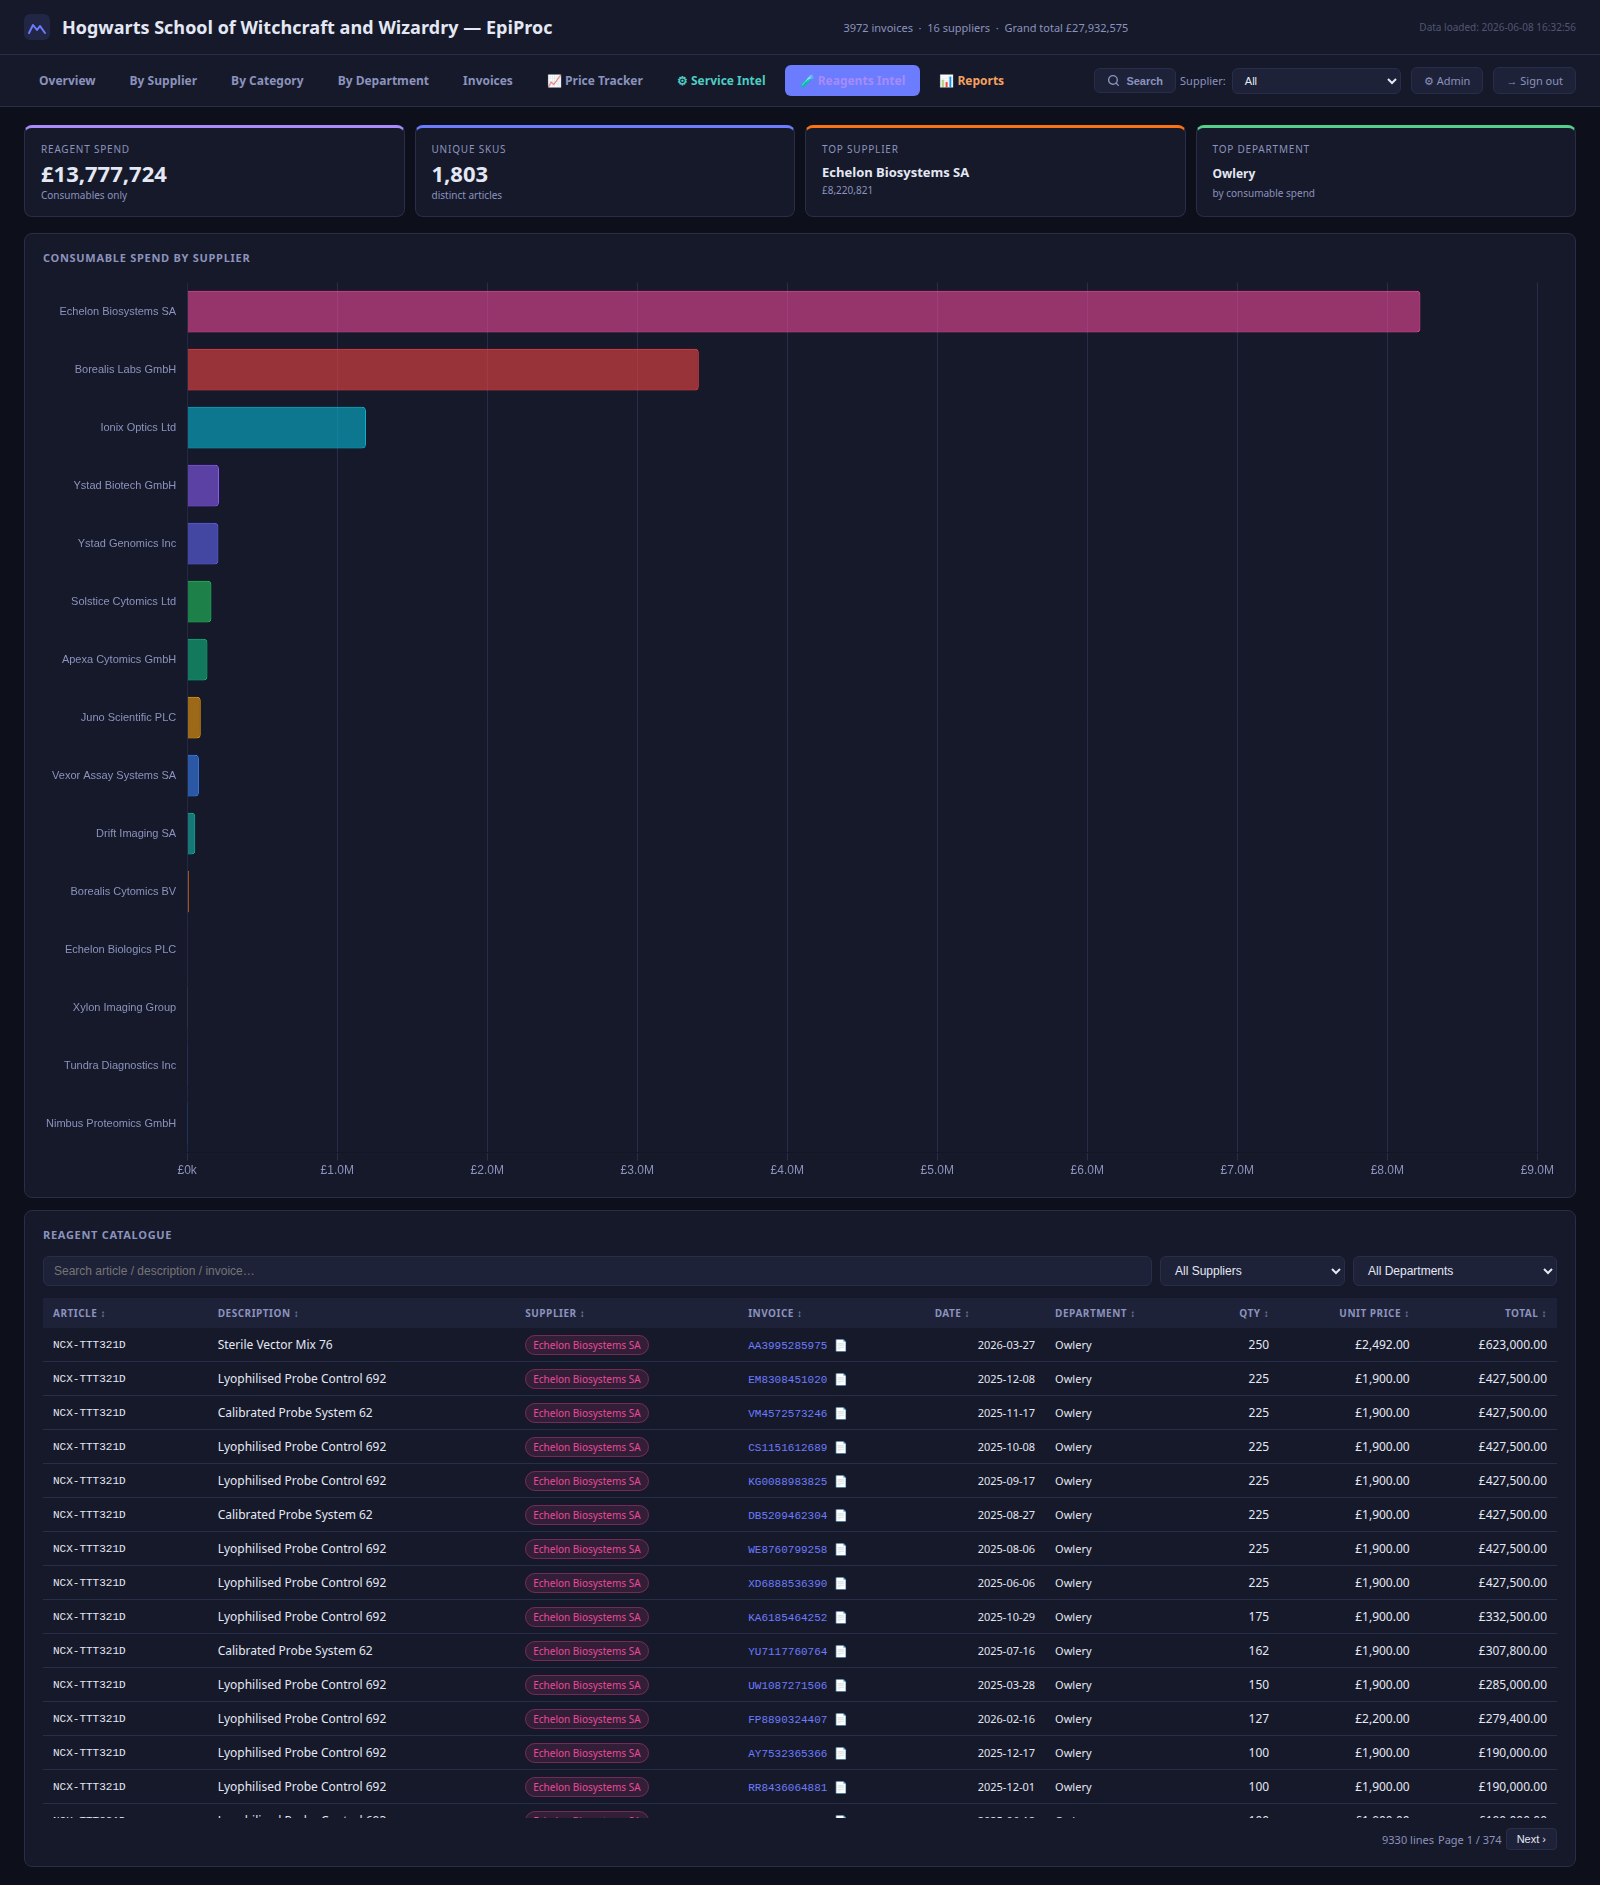Click the Sign out button
Screen dimensions: 1600x1885
[1534, 81]
